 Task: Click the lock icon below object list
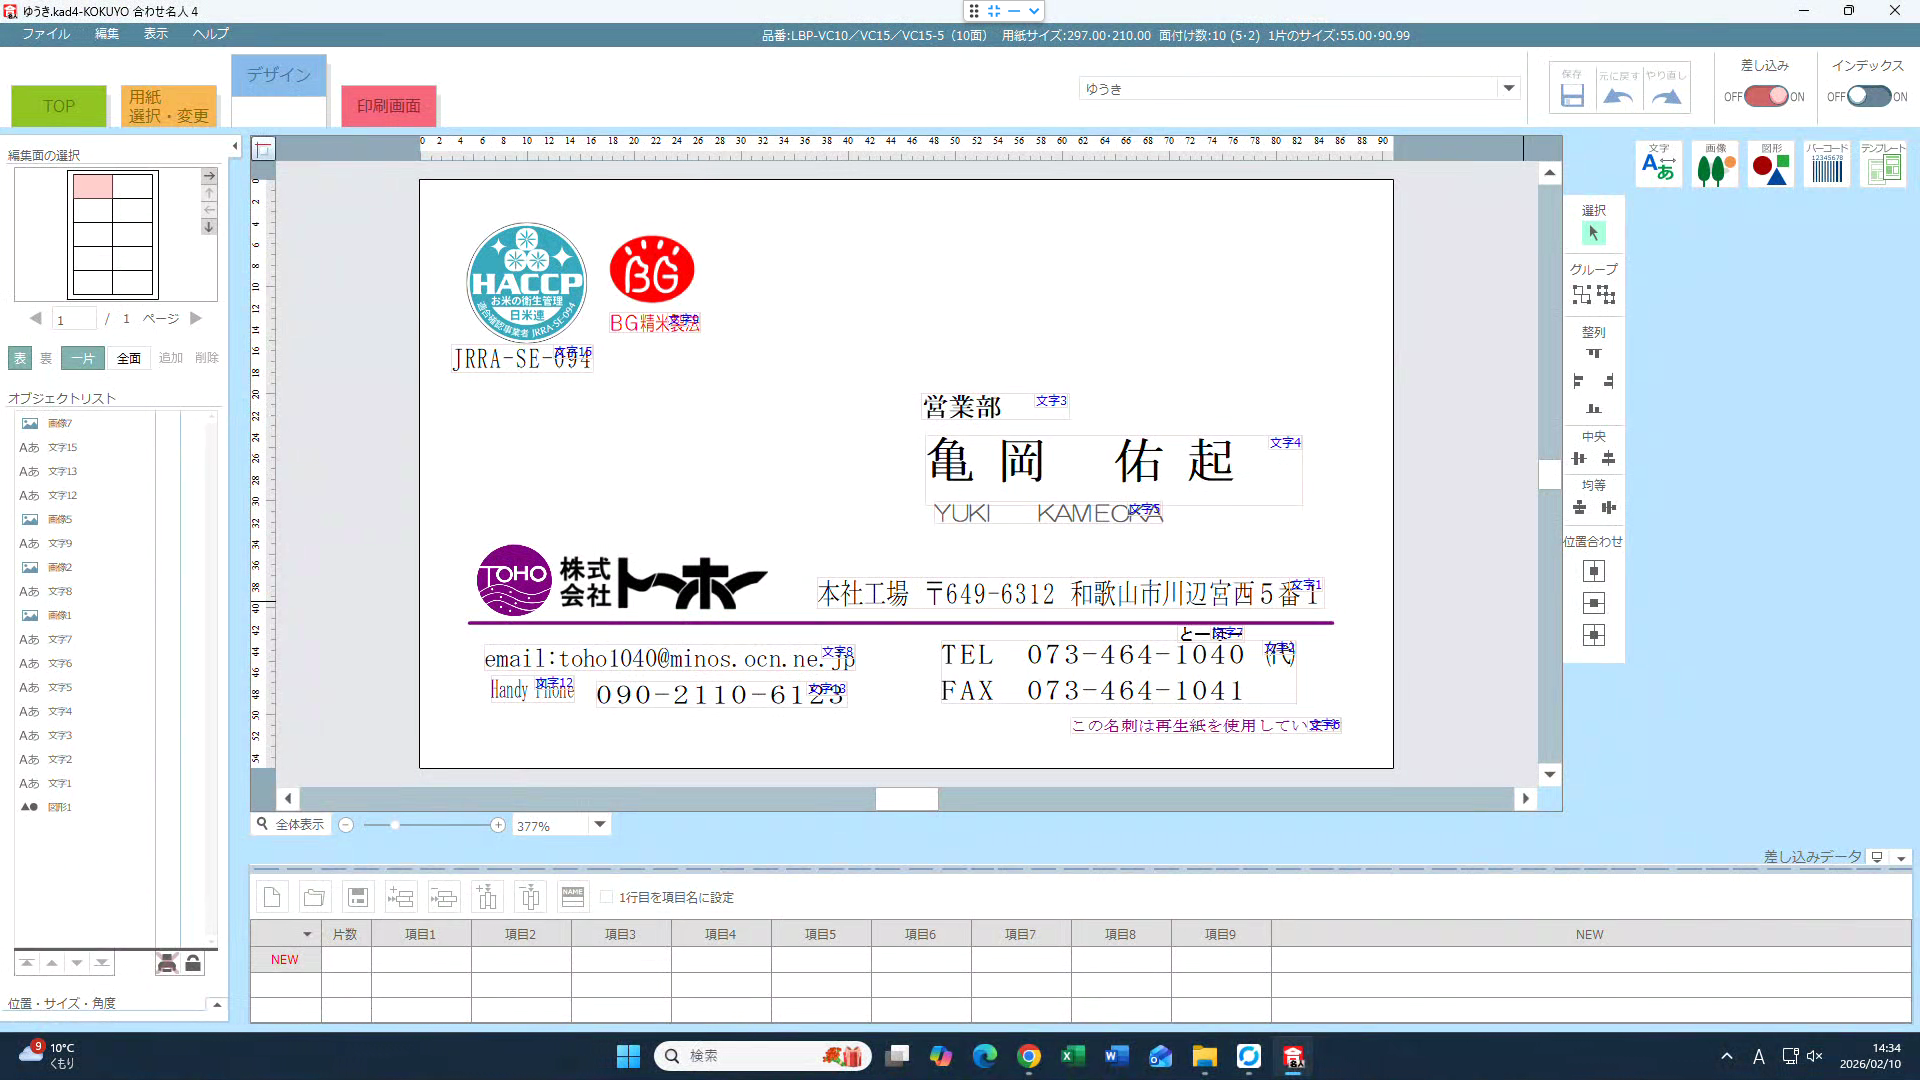click(x=193, y=963)
